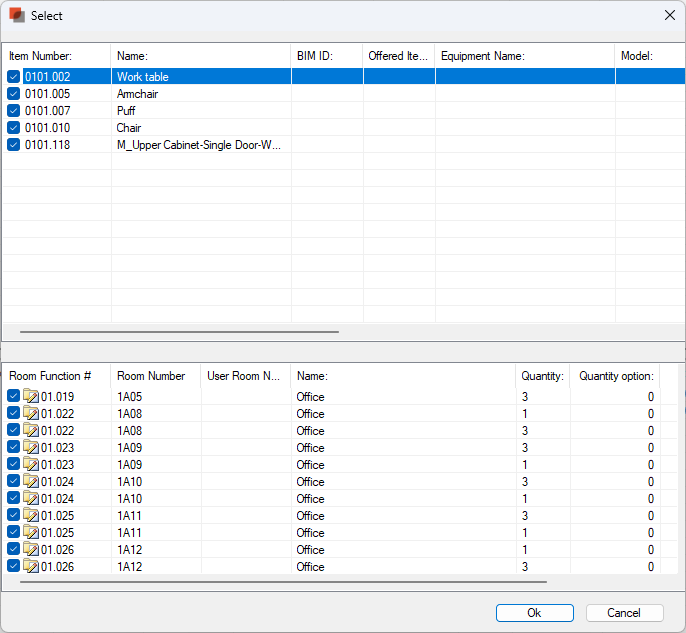Toggle the checkbox for Armchair item 0101.005
The height and width of the screenshot is (633, 686).
tap(14, 94)
